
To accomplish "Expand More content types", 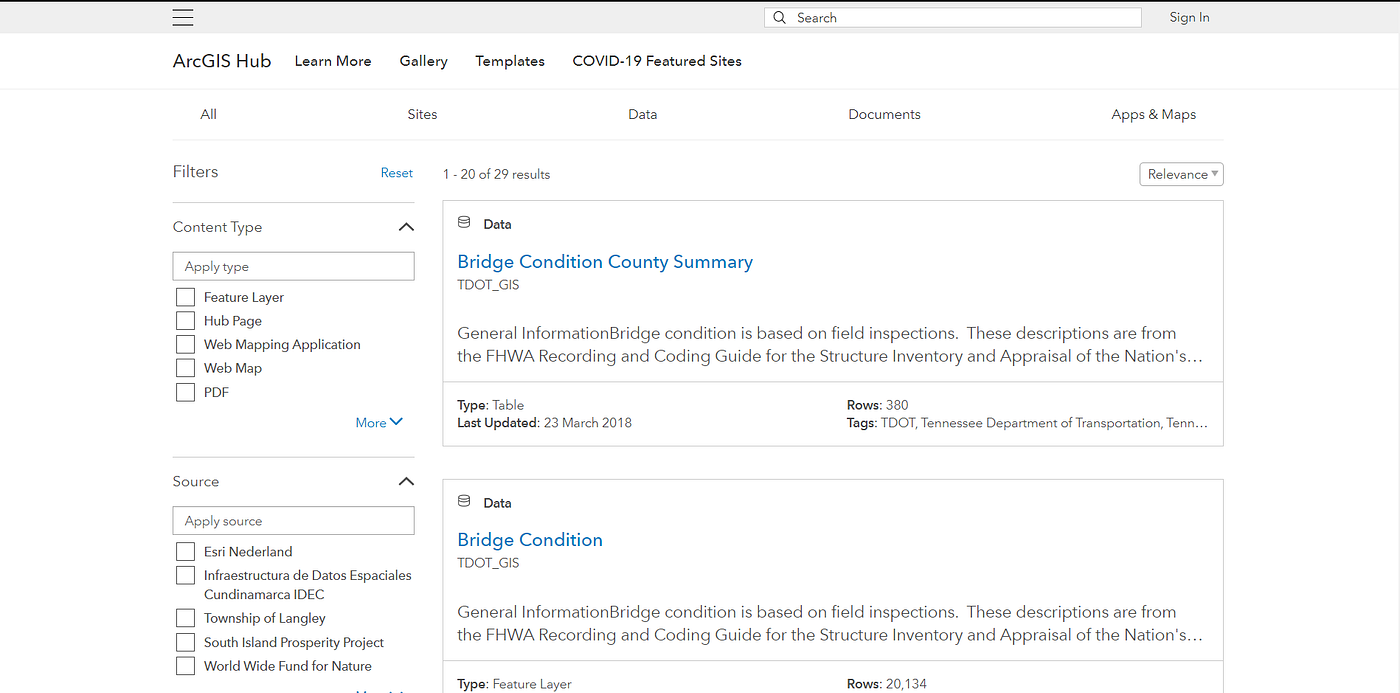I will click(379, 423).
